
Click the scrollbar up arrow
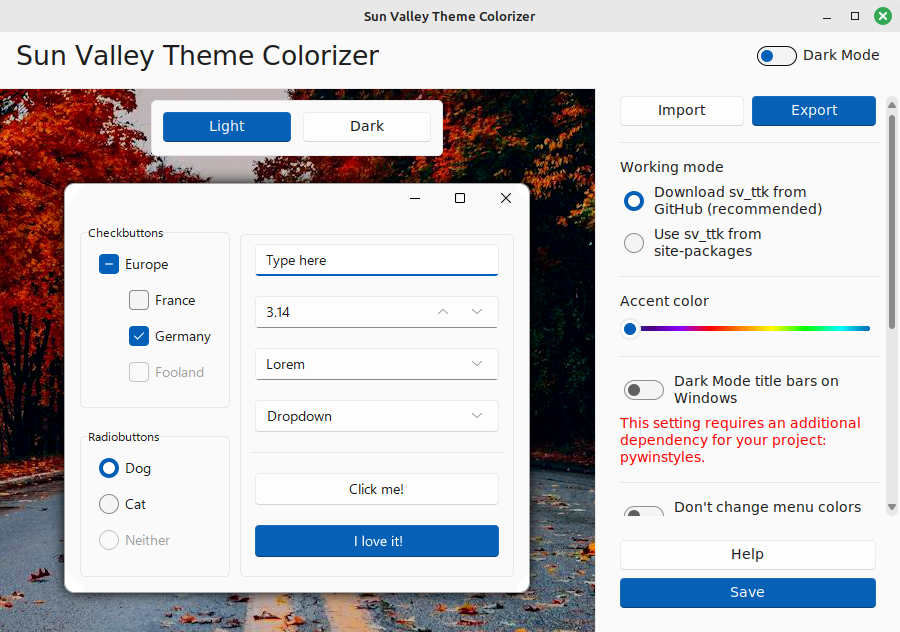[x=891, y=104]
